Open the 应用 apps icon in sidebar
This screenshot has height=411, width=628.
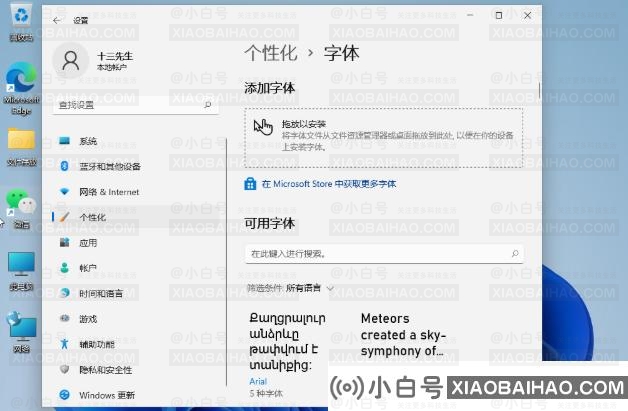(x=64, y=242)
